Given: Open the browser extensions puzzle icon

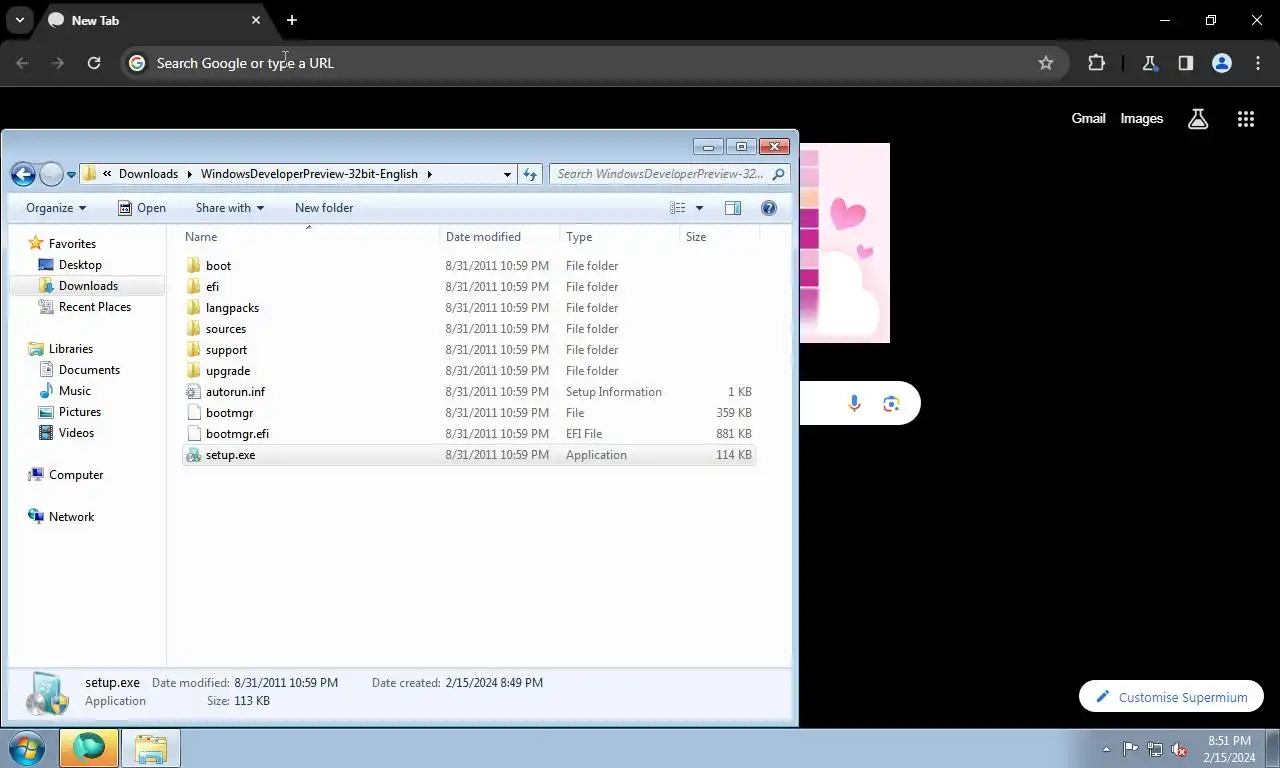Looking at the screenshot, I should pos(1096,63).
